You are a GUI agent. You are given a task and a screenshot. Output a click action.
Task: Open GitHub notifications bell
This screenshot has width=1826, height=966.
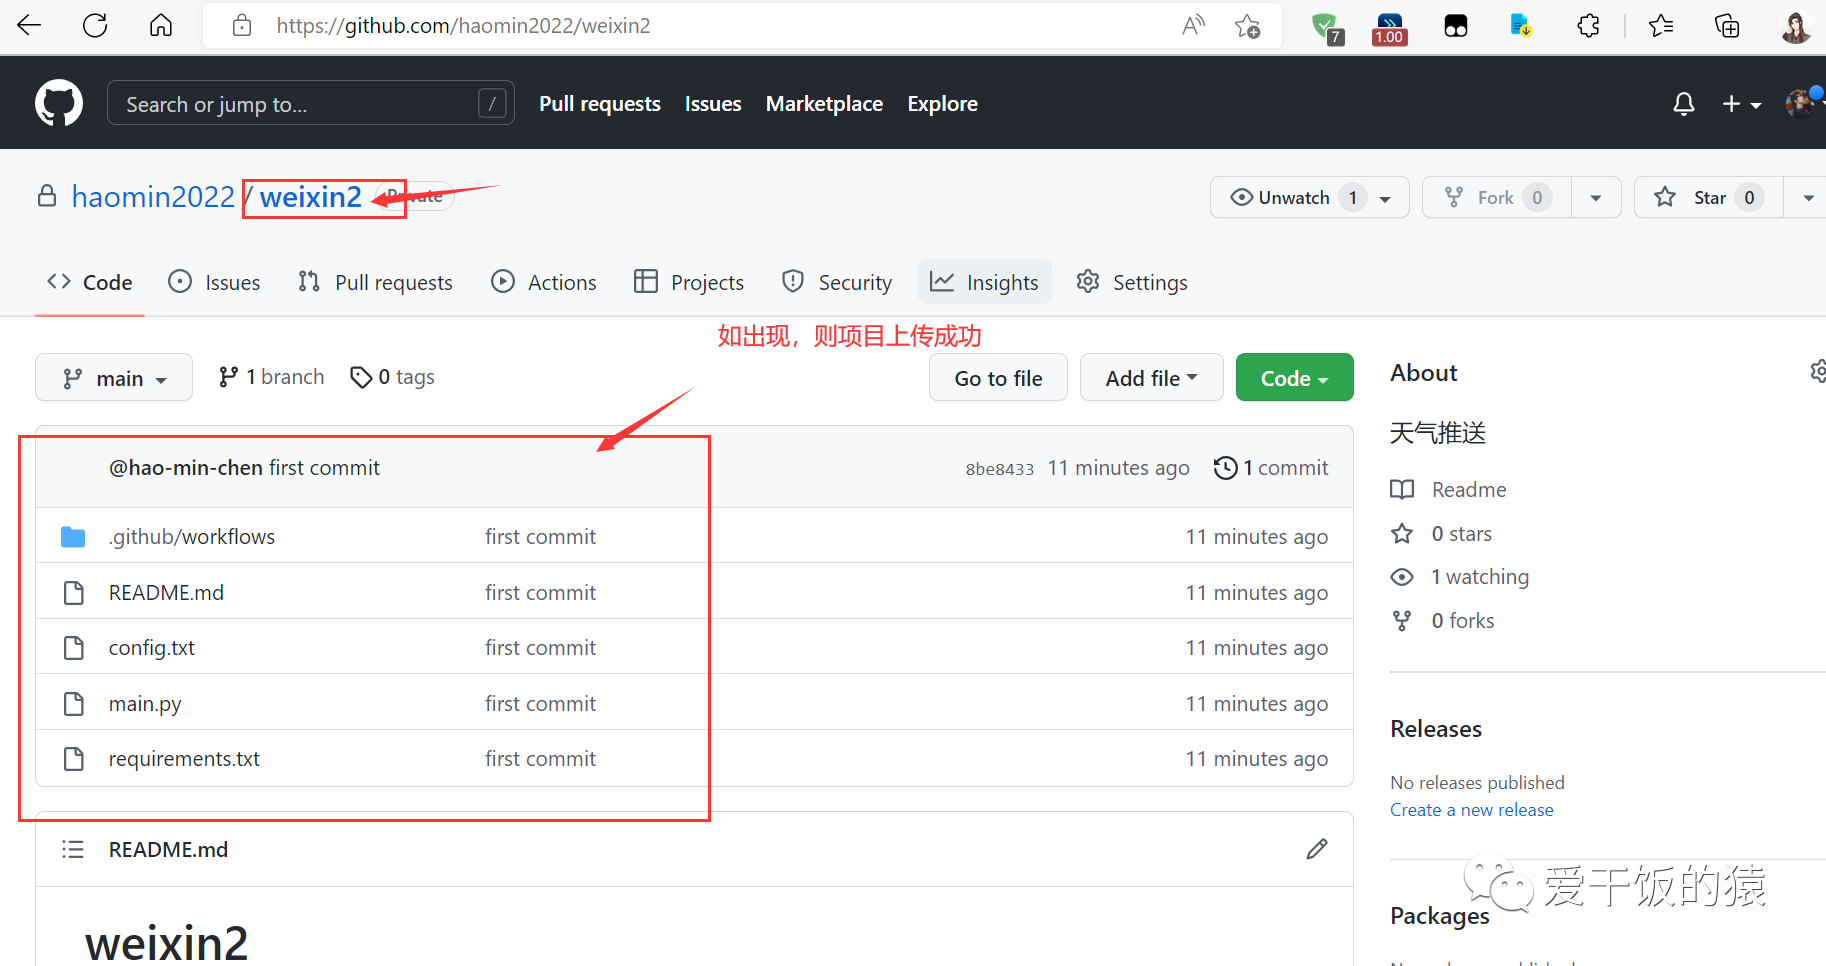click(1684, 104)
